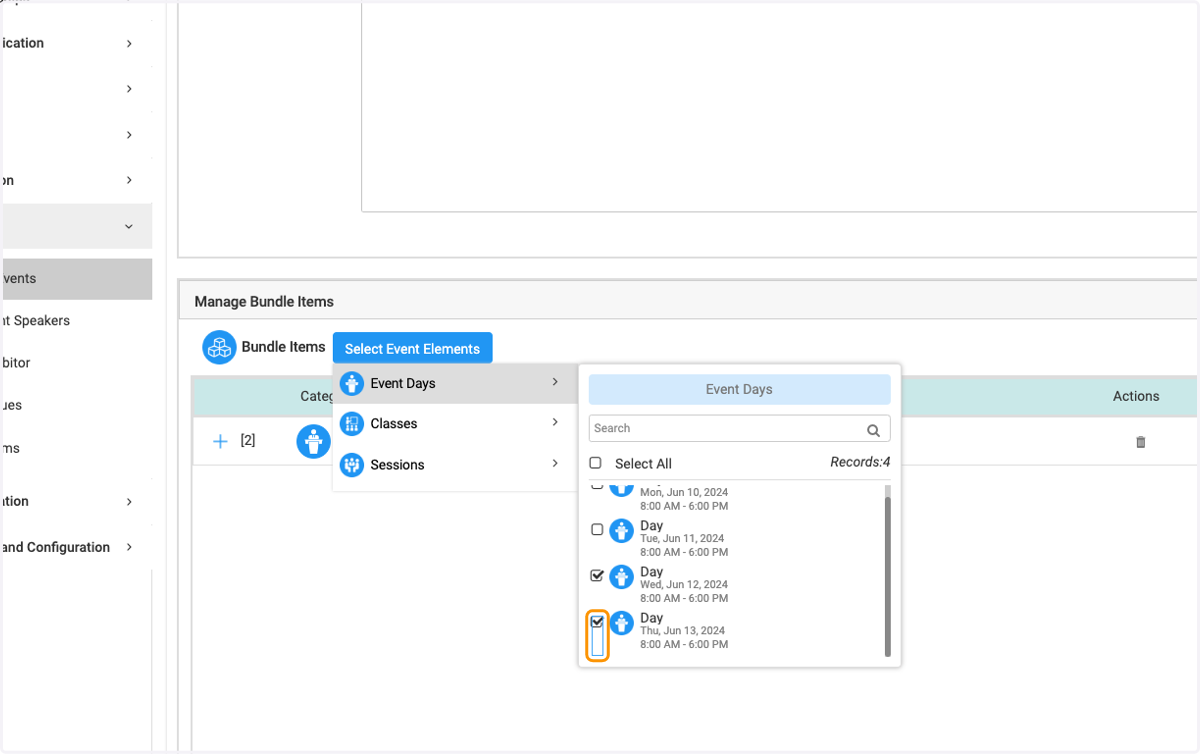
Task: Click the podium icon in bundle row [2]
Action: (x=313, y=441)
